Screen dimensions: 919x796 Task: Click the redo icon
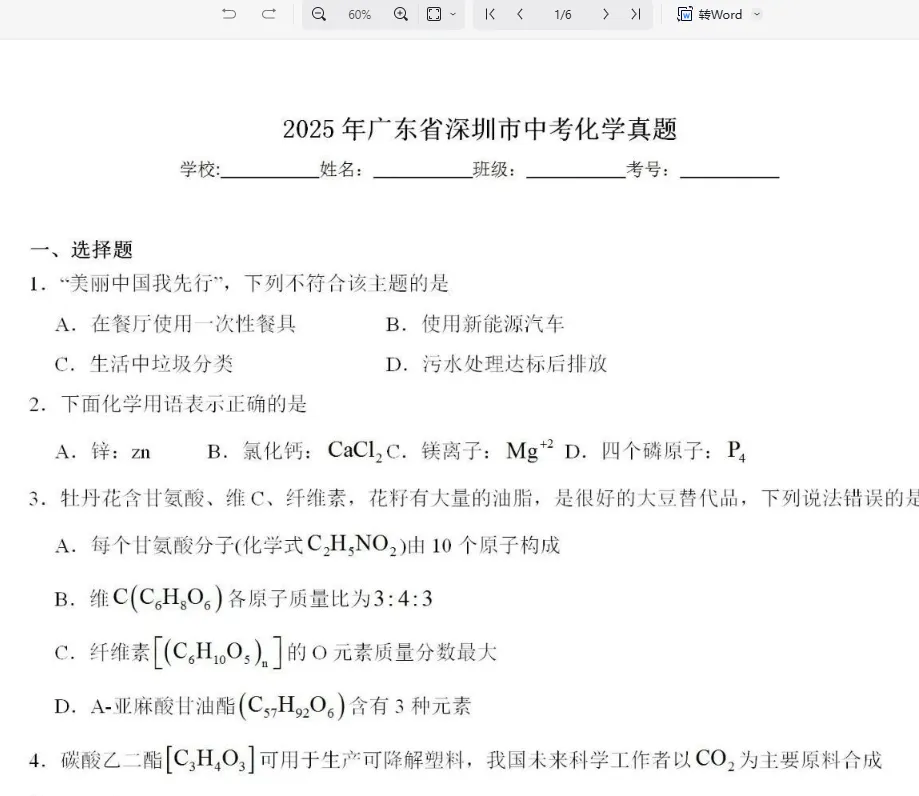[266, 15]
